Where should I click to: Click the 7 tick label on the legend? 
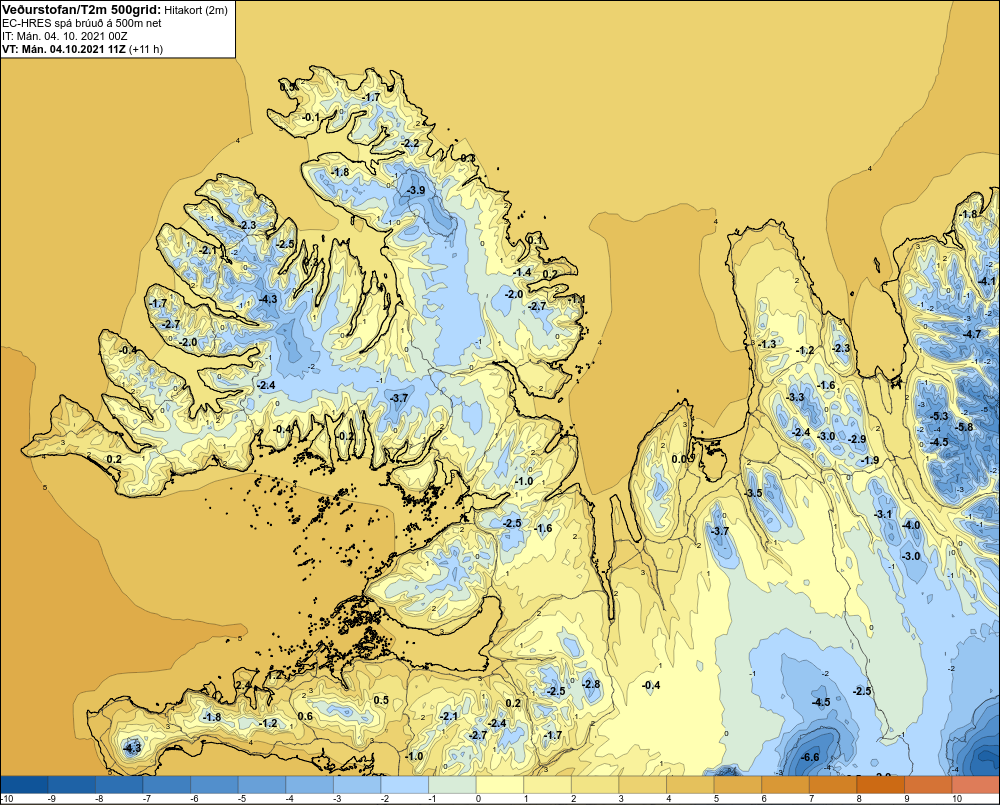pyautogui.click(x=812, y=799)
